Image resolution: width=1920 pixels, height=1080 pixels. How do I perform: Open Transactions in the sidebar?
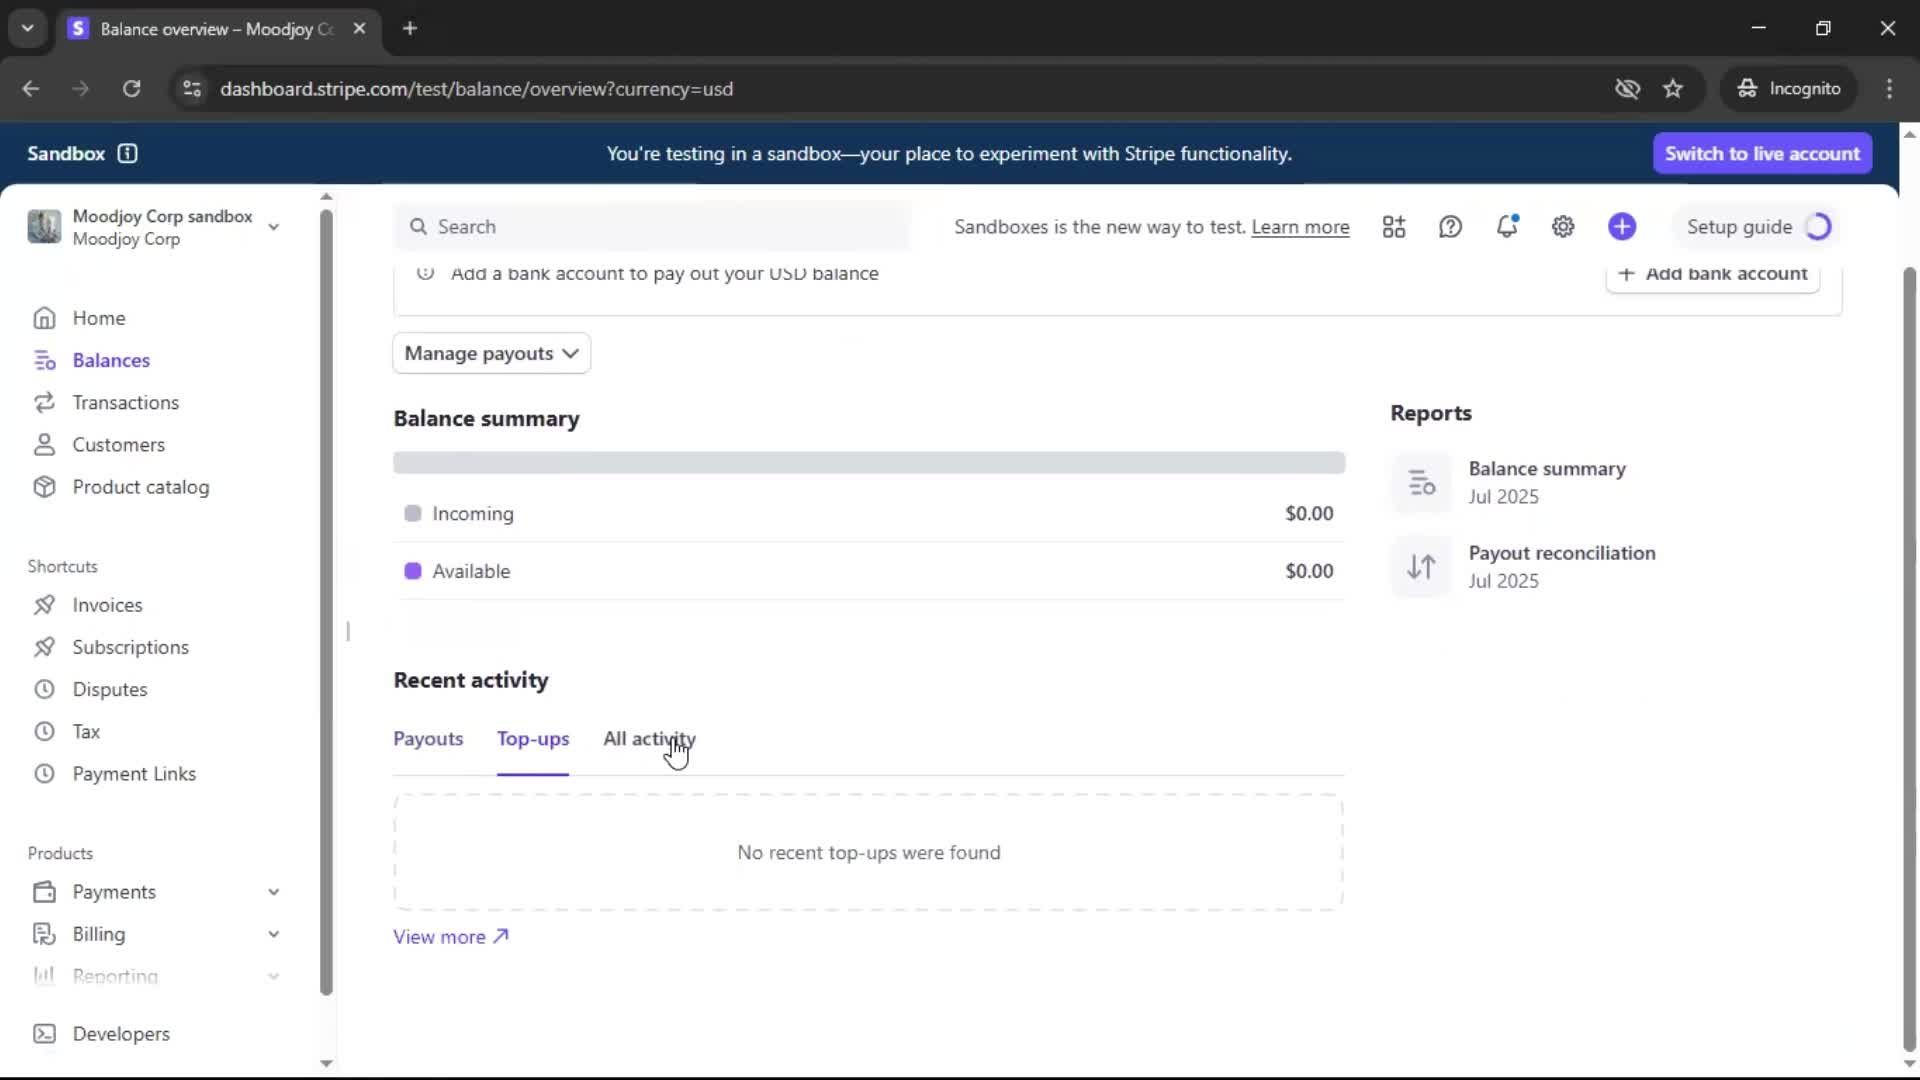(x=125, y=402)
